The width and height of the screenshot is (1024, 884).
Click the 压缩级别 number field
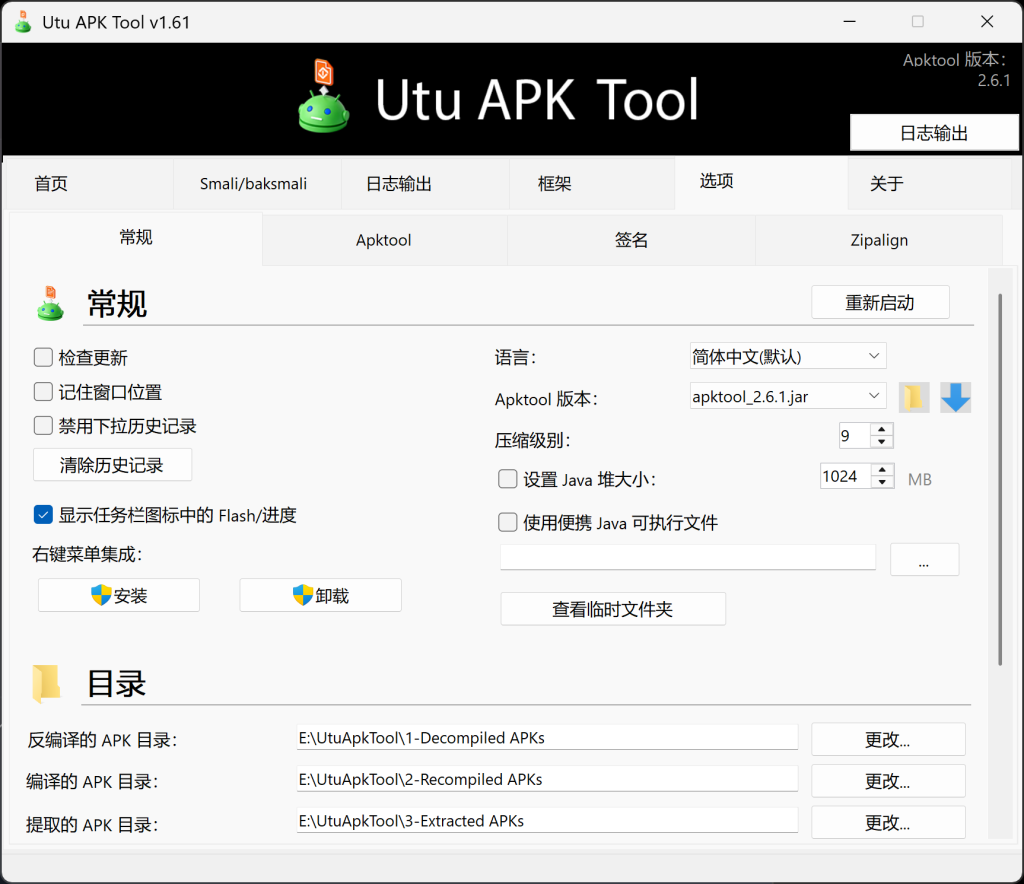(855, 435)
